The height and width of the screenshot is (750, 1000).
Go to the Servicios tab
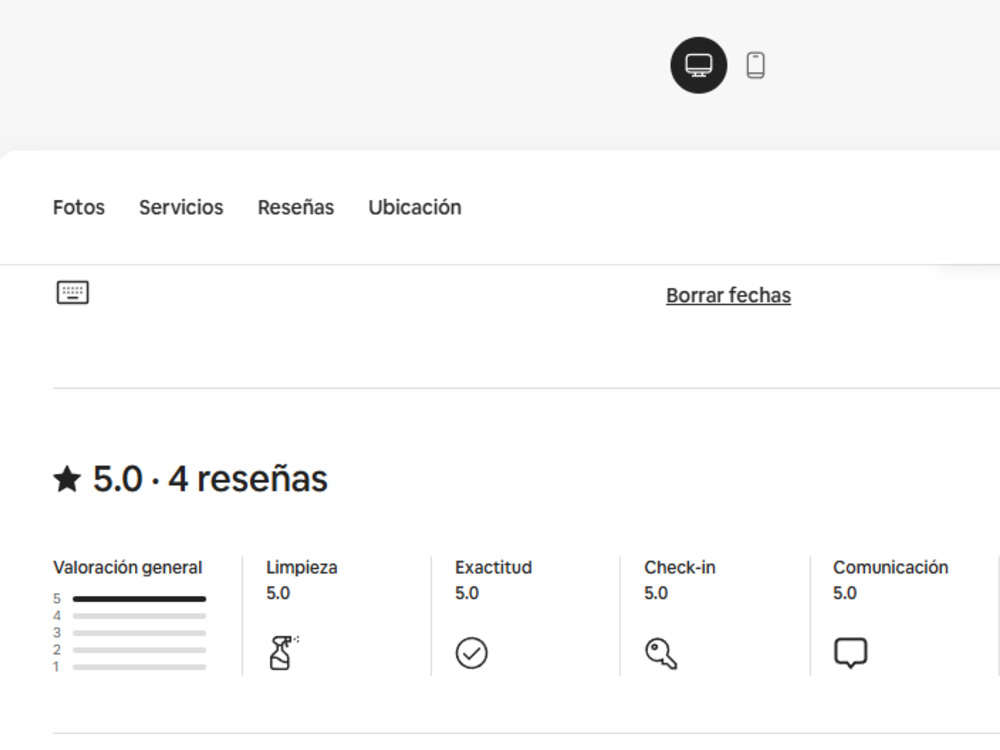coord(181,207)
